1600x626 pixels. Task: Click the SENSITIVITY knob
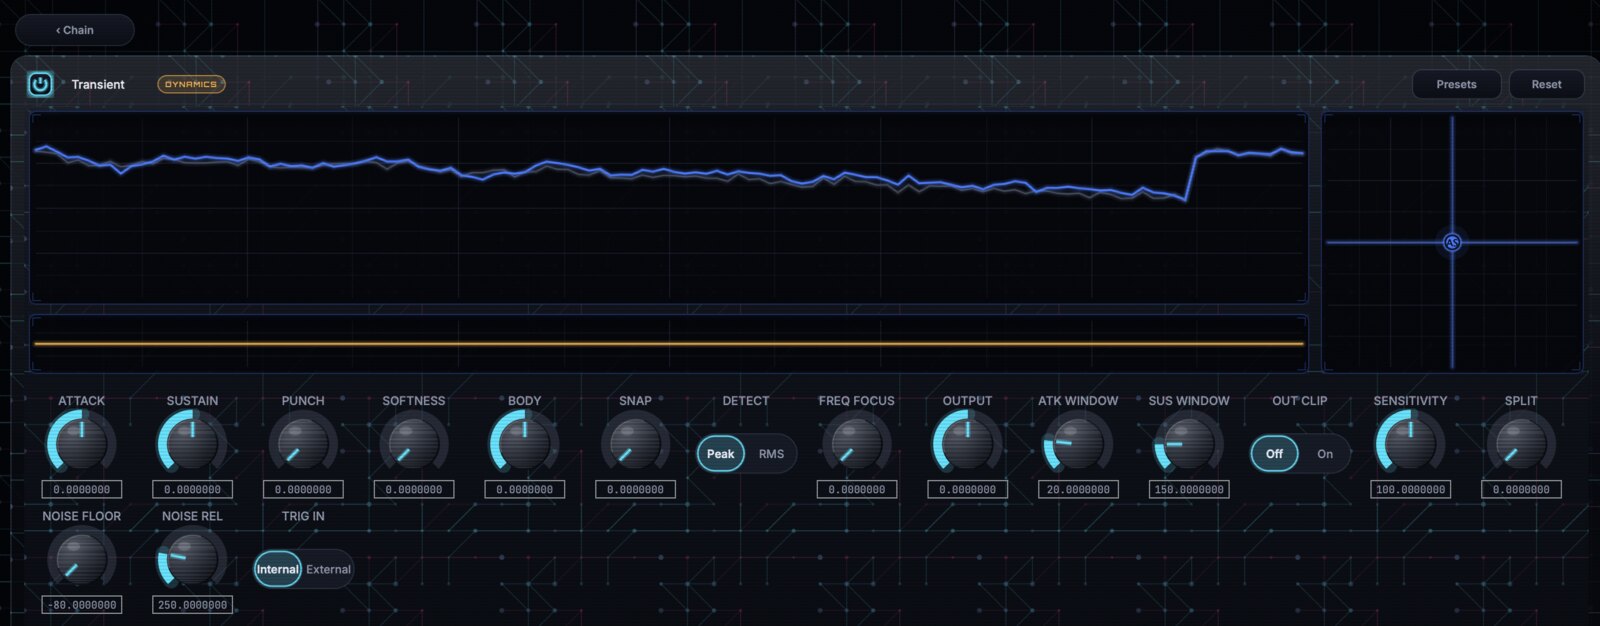1410,443
